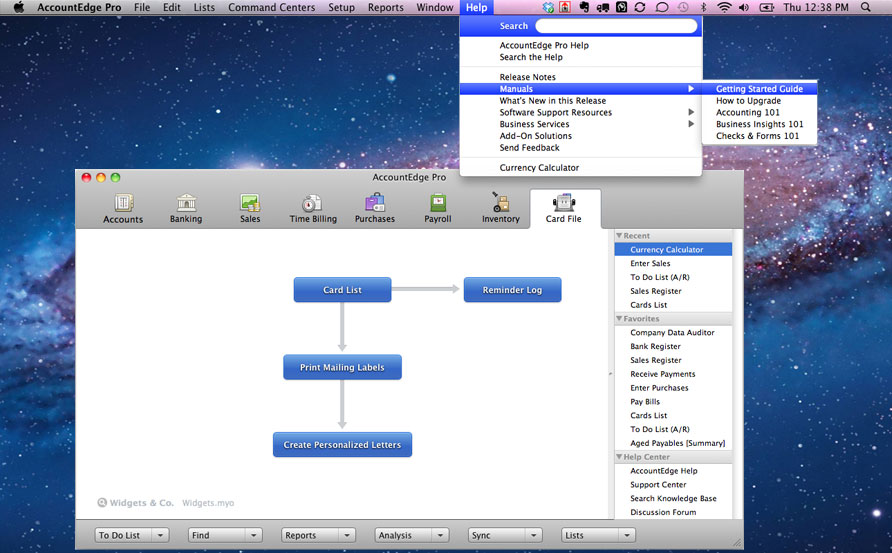Collapse the Favorites section triangle
This screenshot has height=553, width=892.
(619, 319)
